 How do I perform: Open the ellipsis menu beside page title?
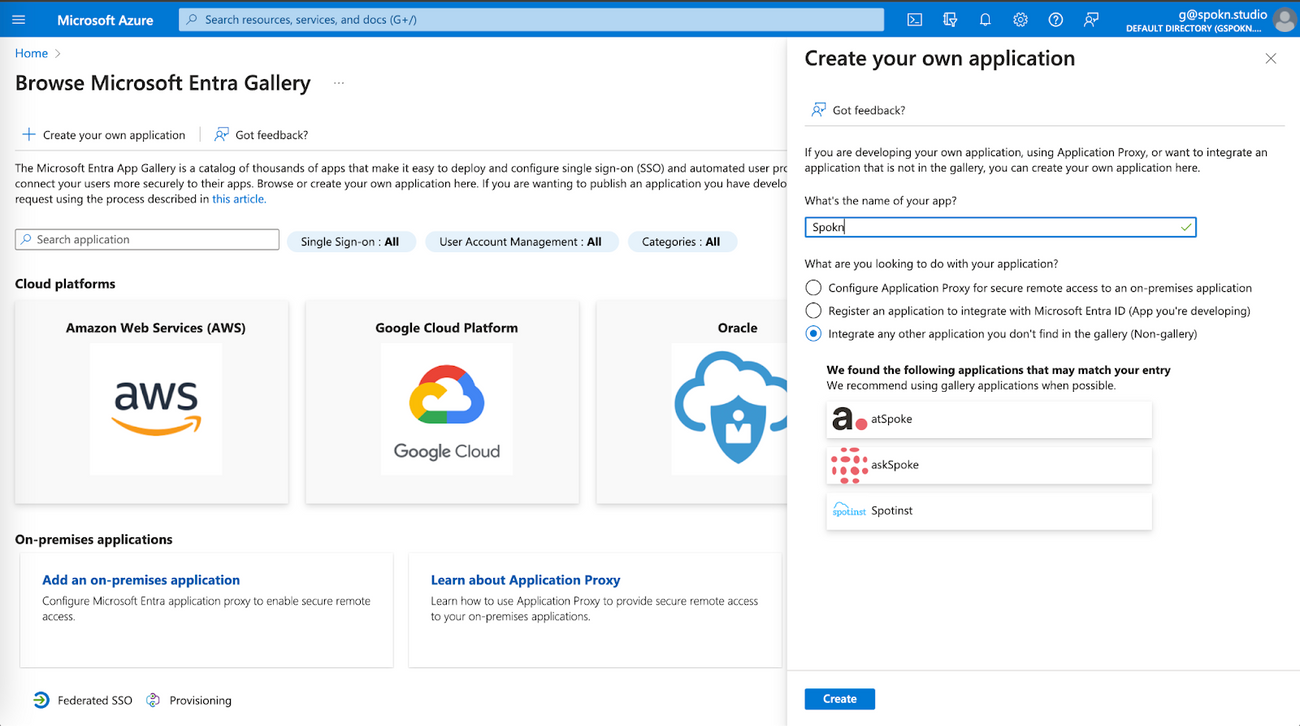pyautogui.click(x=339, y=83)
